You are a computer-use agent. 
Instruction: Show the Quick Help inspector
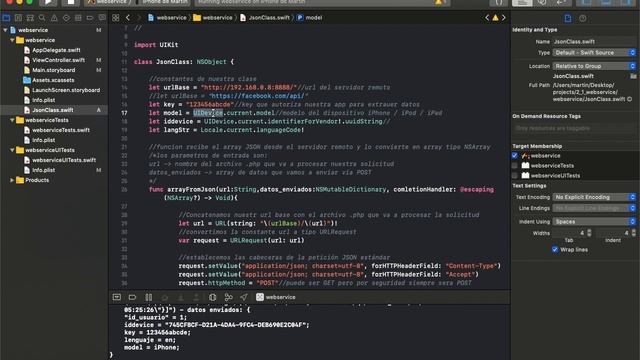583,18
